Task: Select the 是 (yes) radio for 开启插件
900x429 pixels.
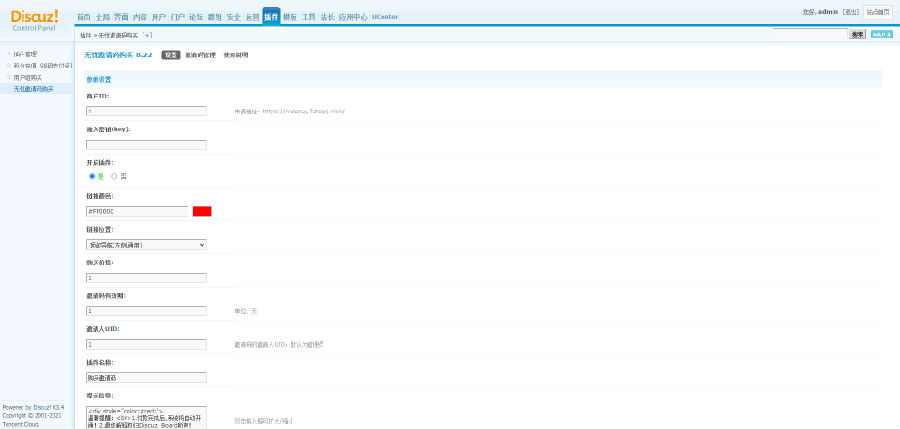Action: 92,176
